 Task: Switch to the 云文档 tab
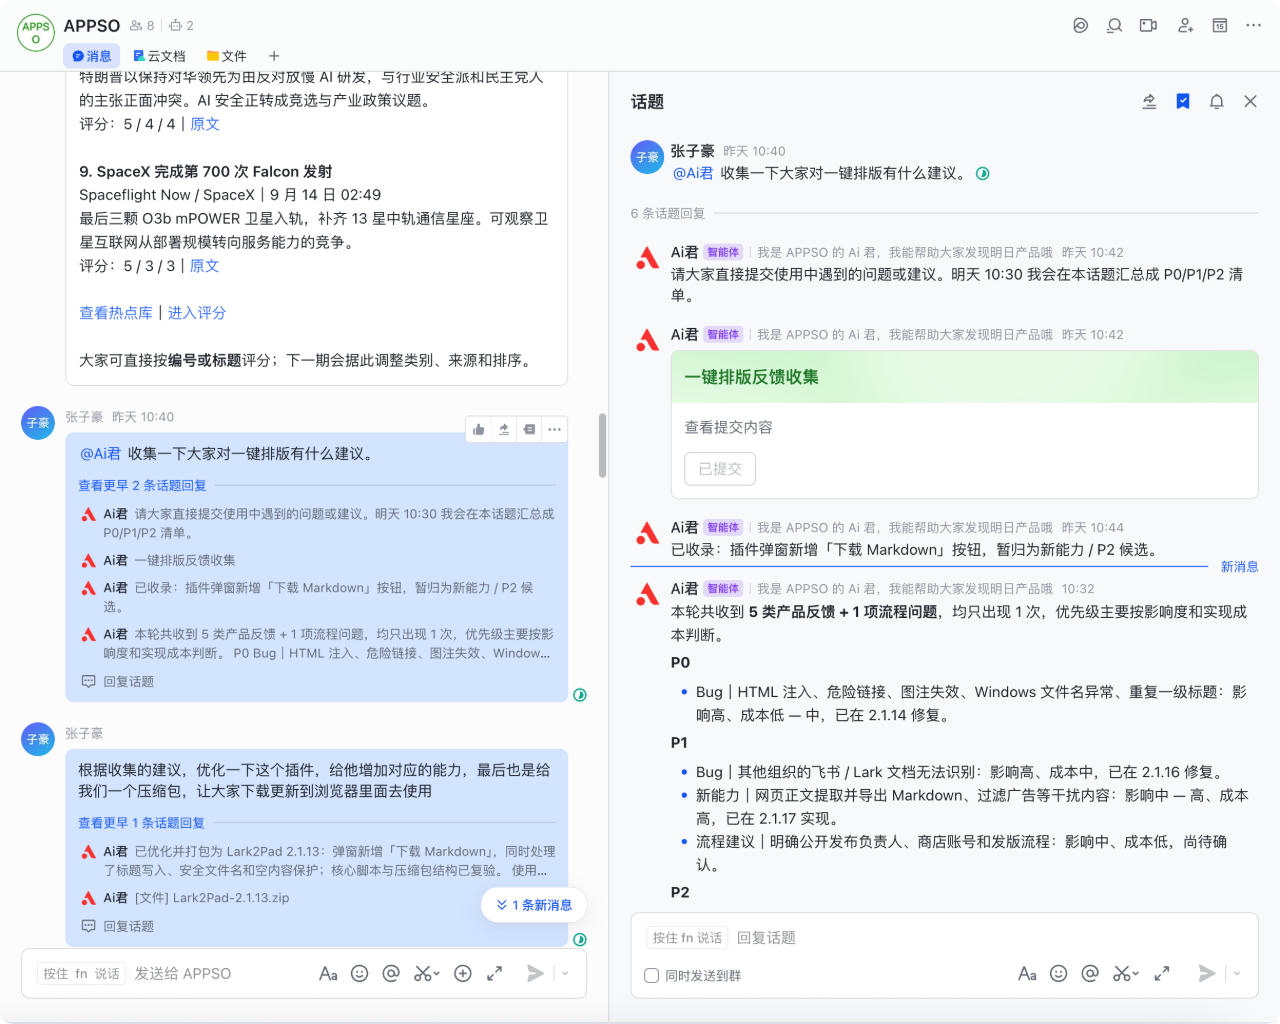(160, 56)
